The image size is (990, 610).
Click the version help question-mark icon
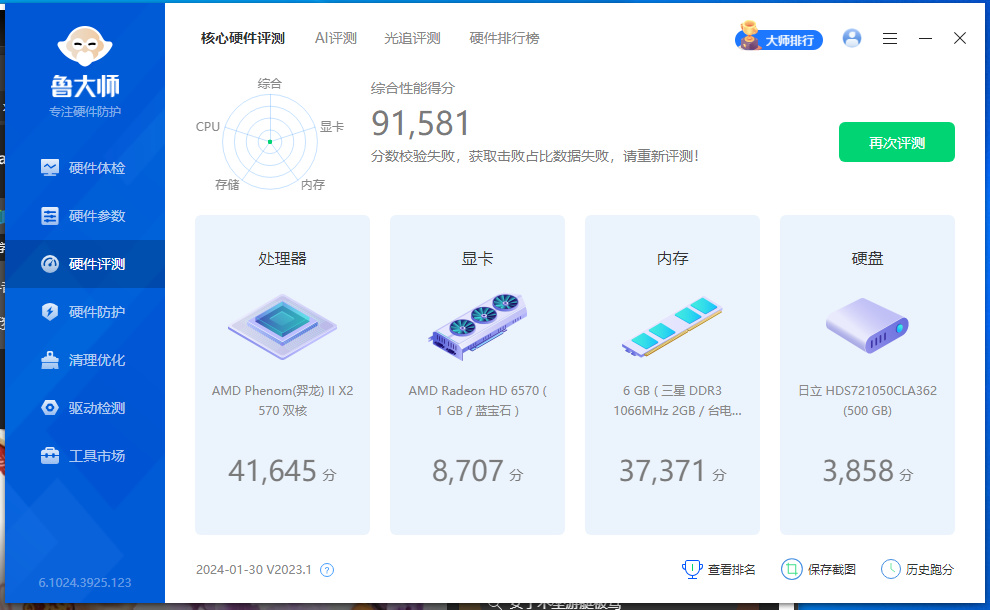pos(327,570)
